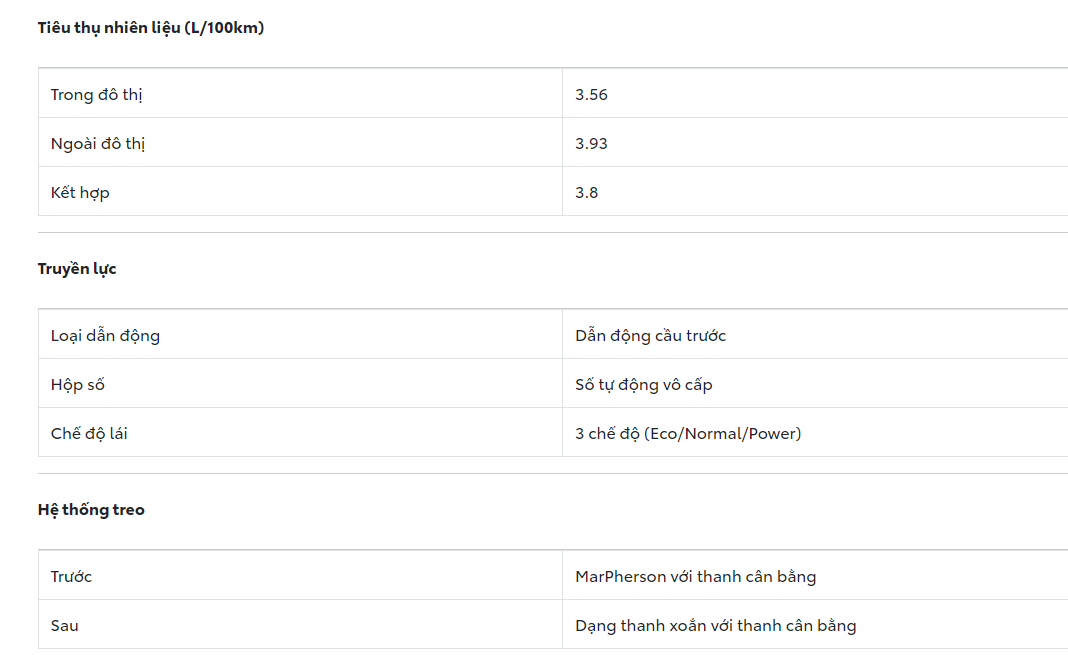
Task: Click the 3.93 fuel consumption value
Action: [591, 144]
